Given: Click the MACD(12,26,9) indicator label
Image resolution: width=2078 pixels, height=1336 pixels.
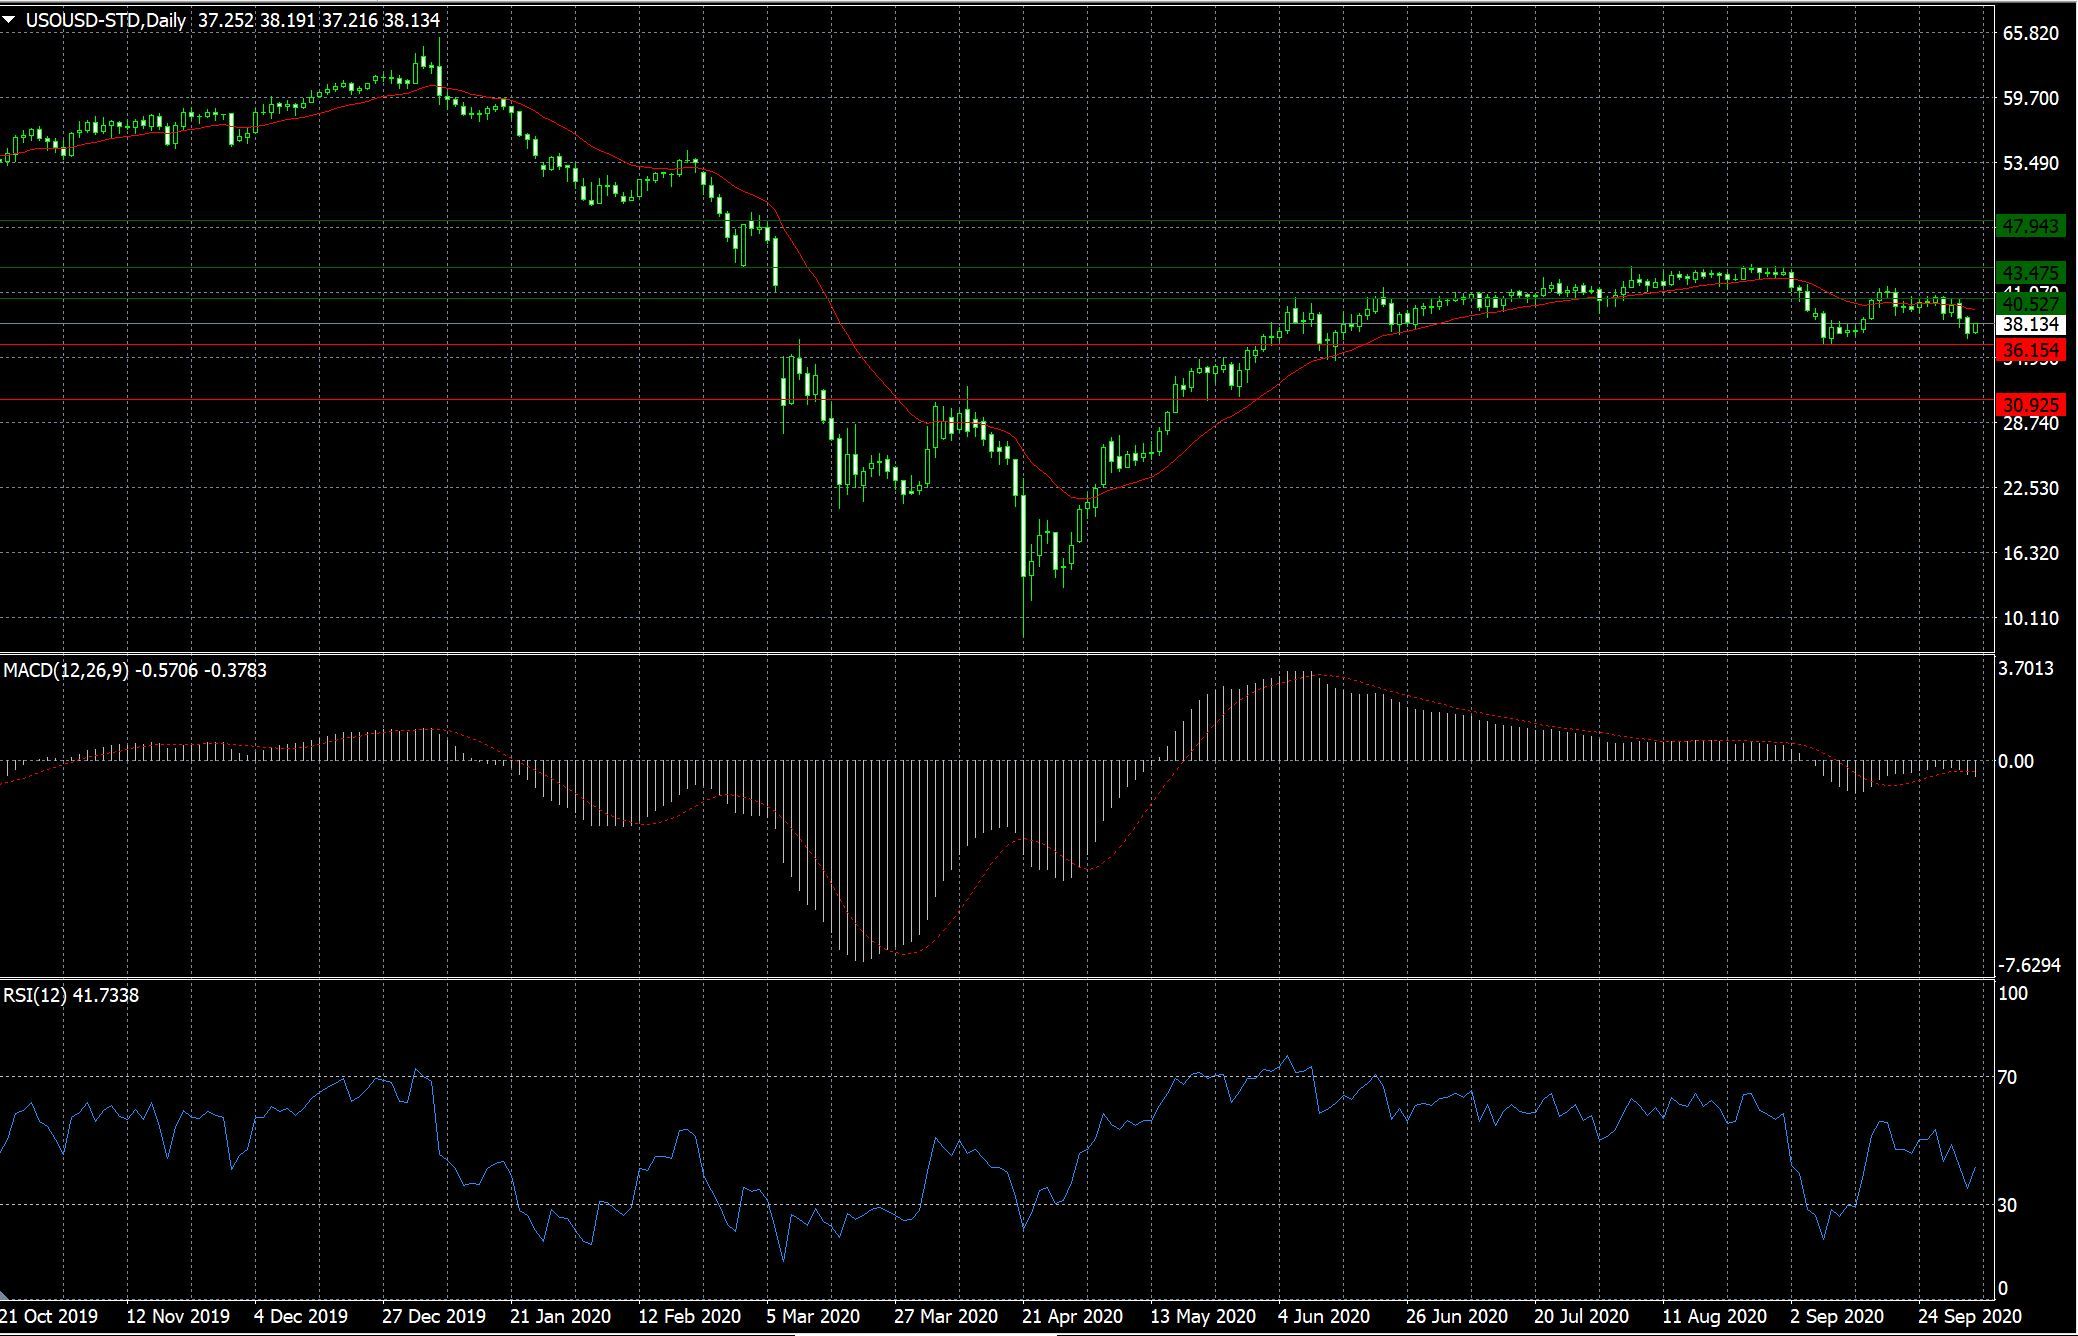Looking at the screenshot, I should pyautogui.click(x=66, y=671).
